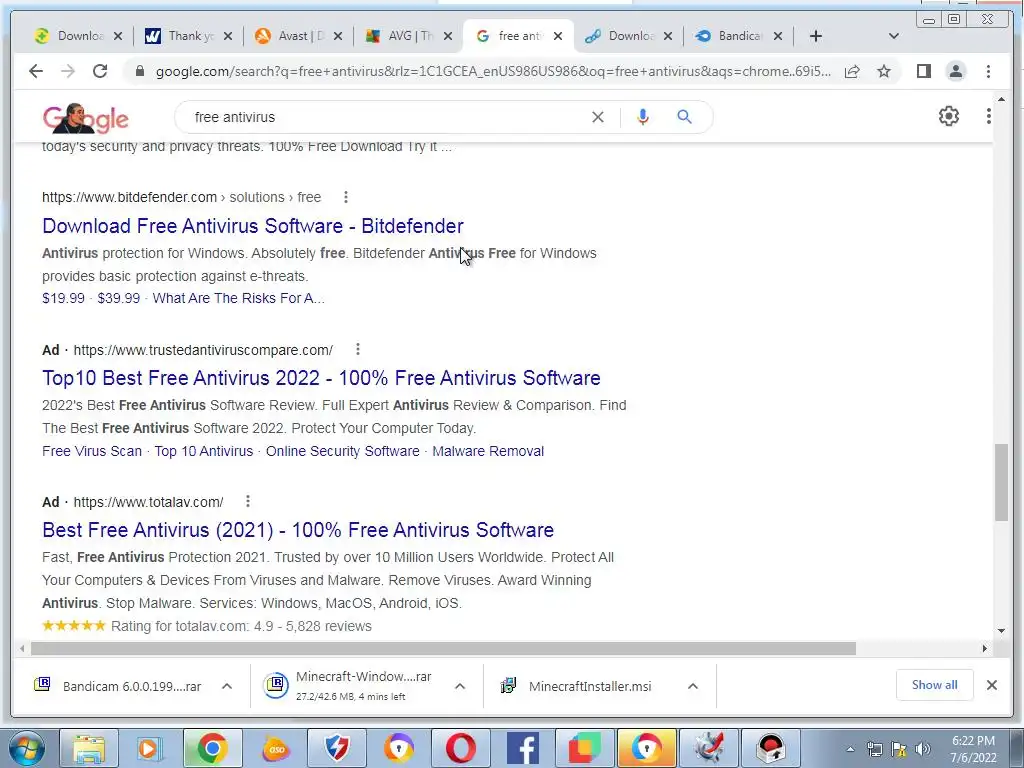Switch to the Avast tab
Image resolution: width=1024 pixels, height=768 pixels.
[x=298, y=36]
